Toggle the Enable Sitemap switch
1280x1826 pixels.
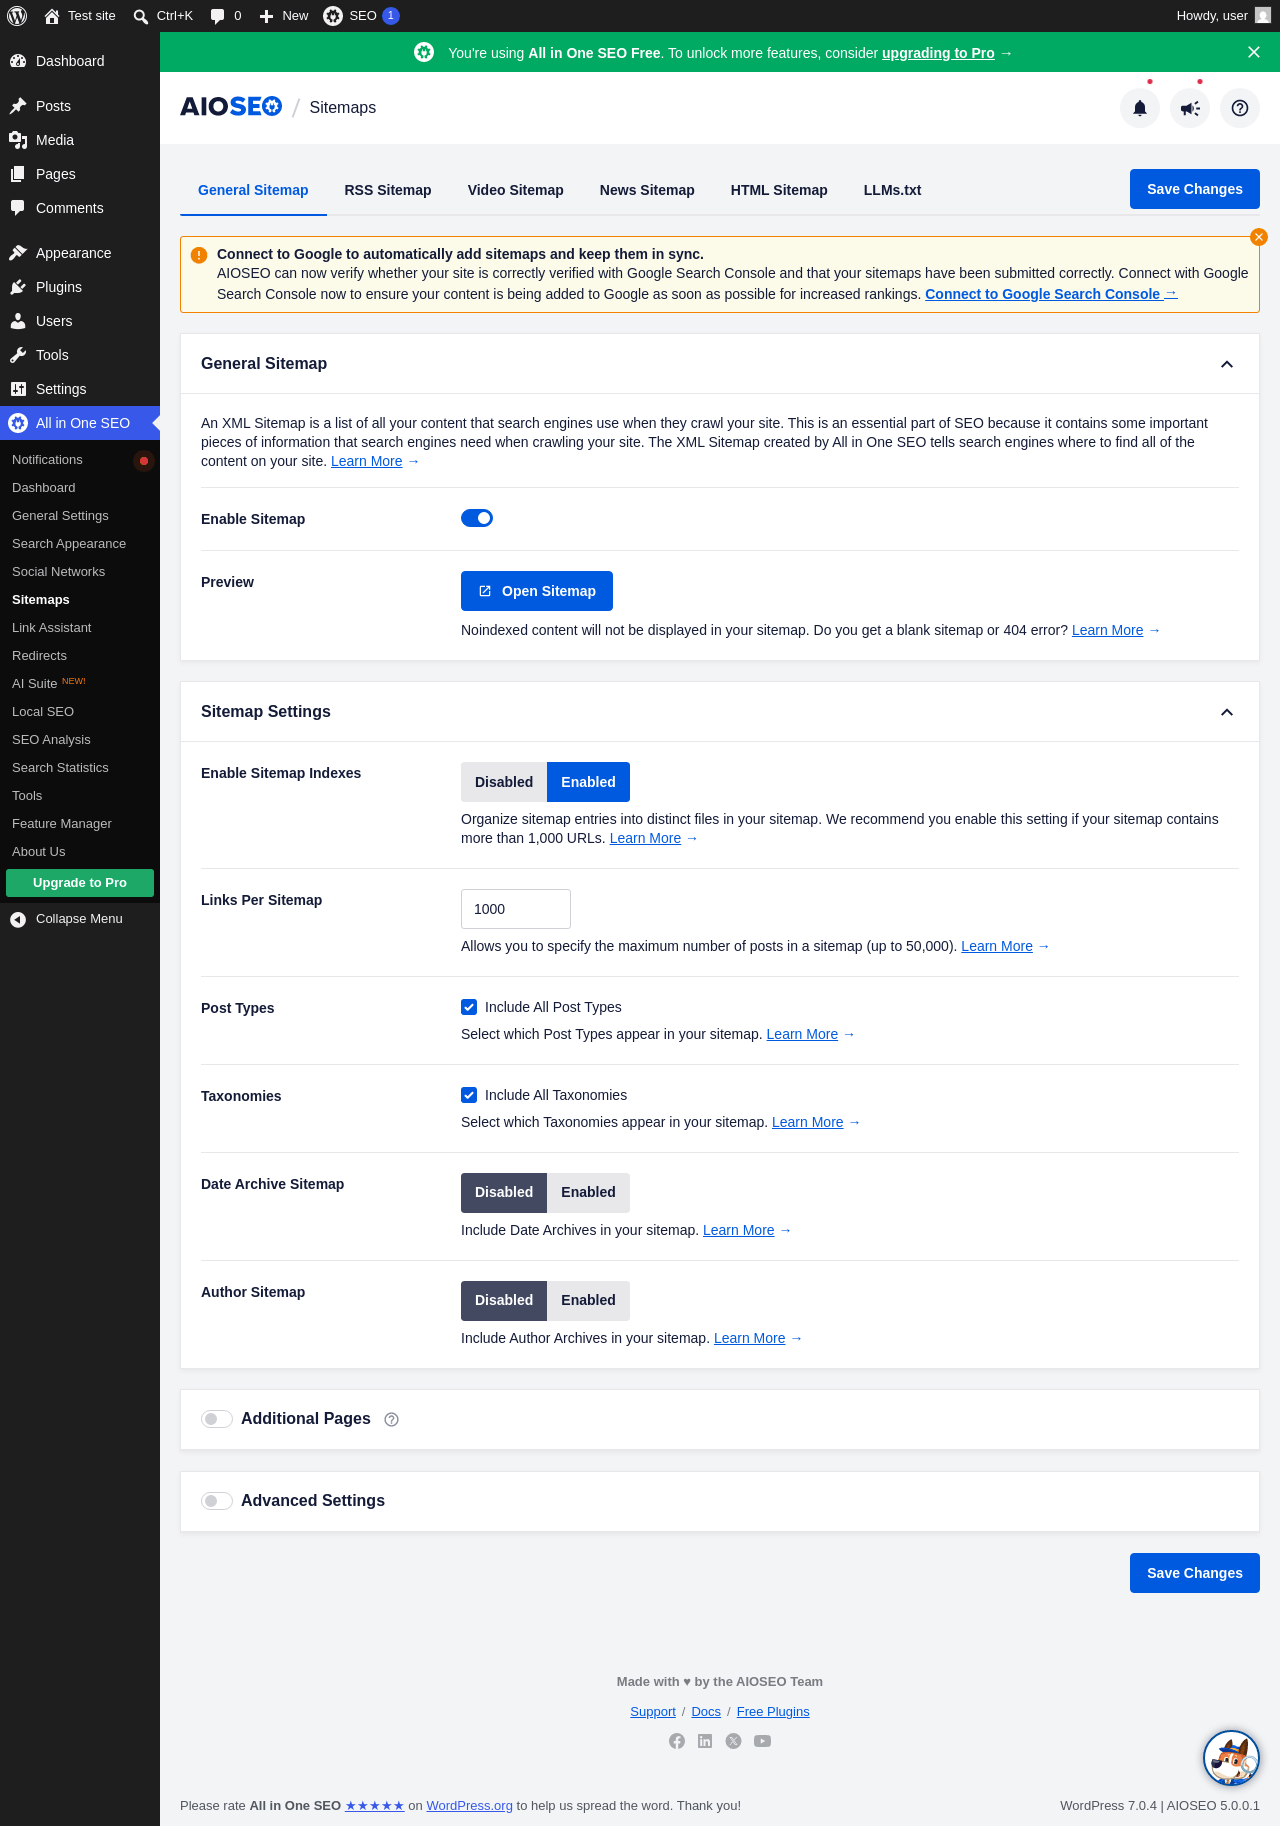[x=477, y=518]
